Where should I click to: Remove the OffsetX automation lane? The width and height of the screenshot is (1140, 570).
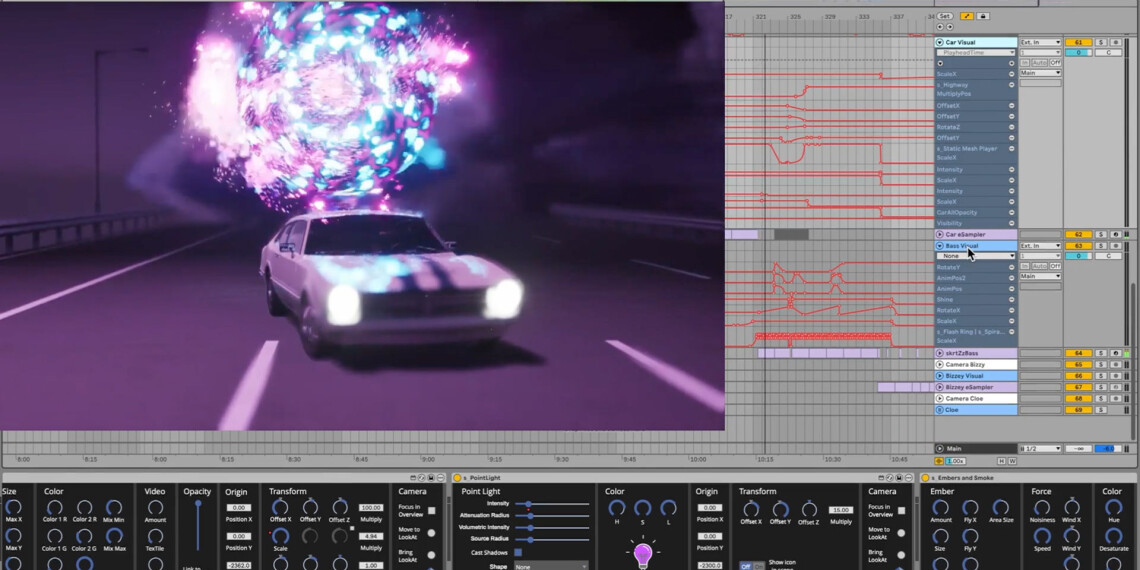[1011, 105]
